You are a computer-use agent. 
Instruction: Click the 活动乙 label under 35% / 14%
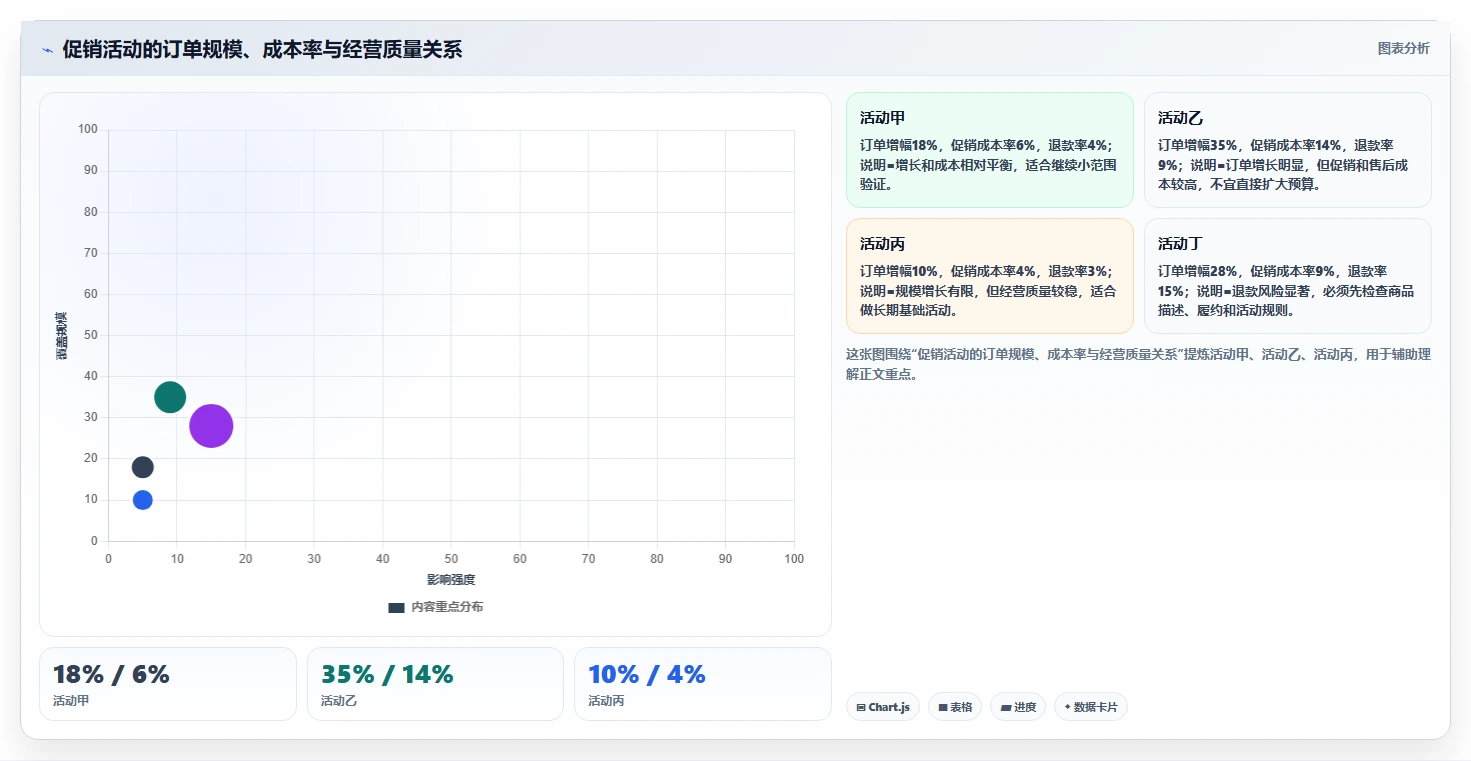[339, 701]
